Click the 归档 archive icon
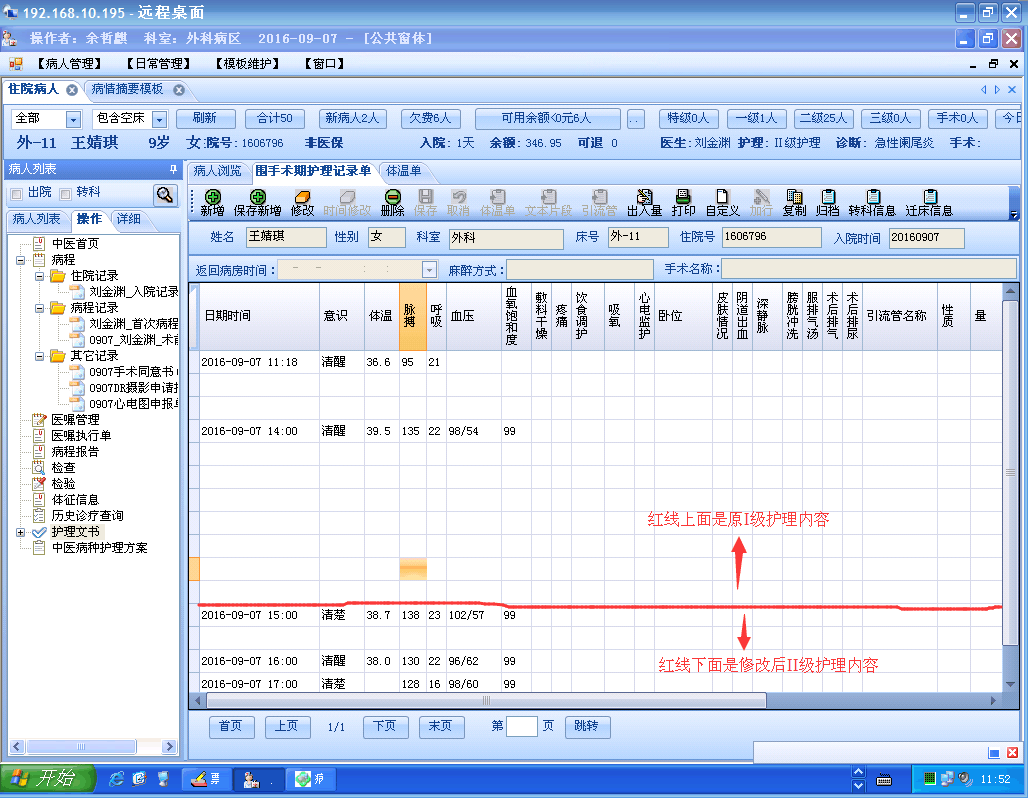 click(x=828, y=203)
